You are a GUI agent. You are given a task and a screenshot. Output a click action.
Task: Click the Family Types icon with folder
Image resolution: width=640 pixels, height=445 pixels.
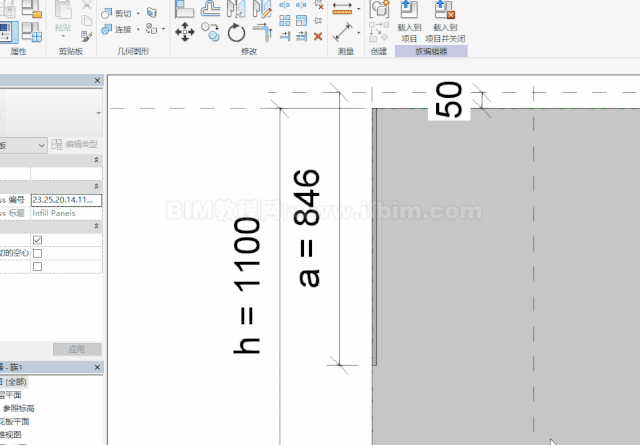[32, 9]
